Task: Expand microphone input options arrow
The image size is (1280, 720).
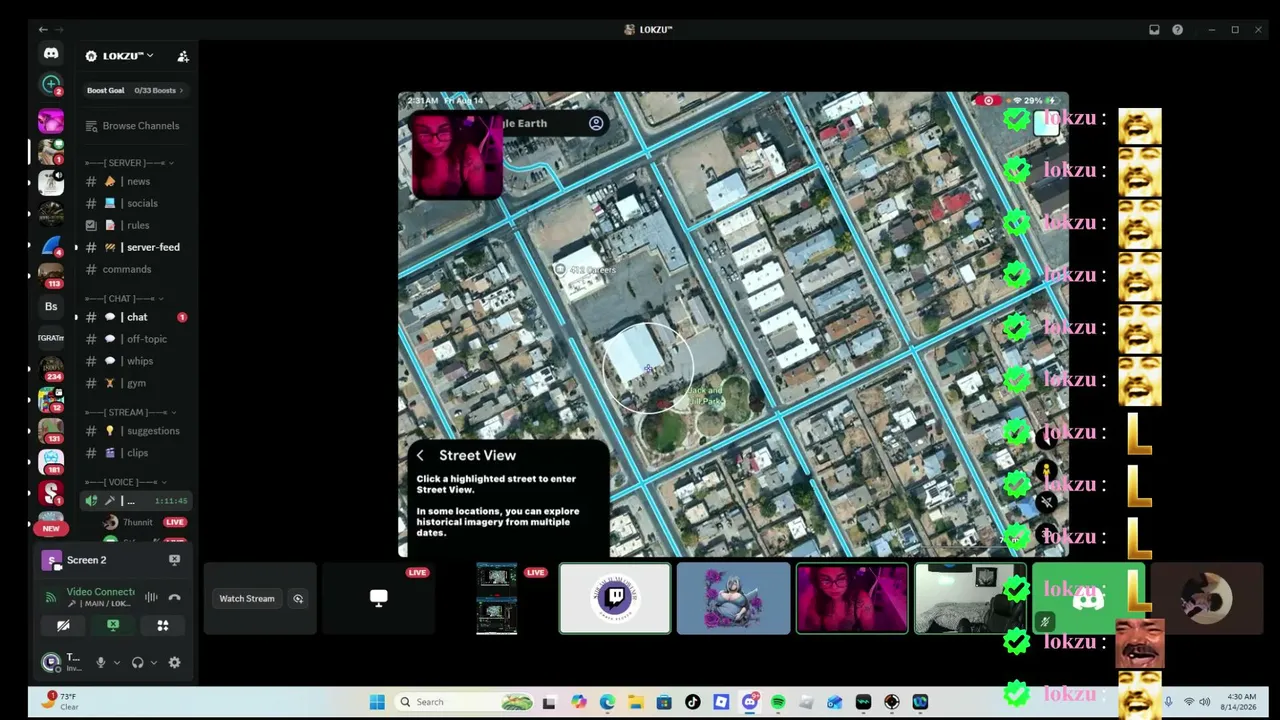Action: (116, 662)
